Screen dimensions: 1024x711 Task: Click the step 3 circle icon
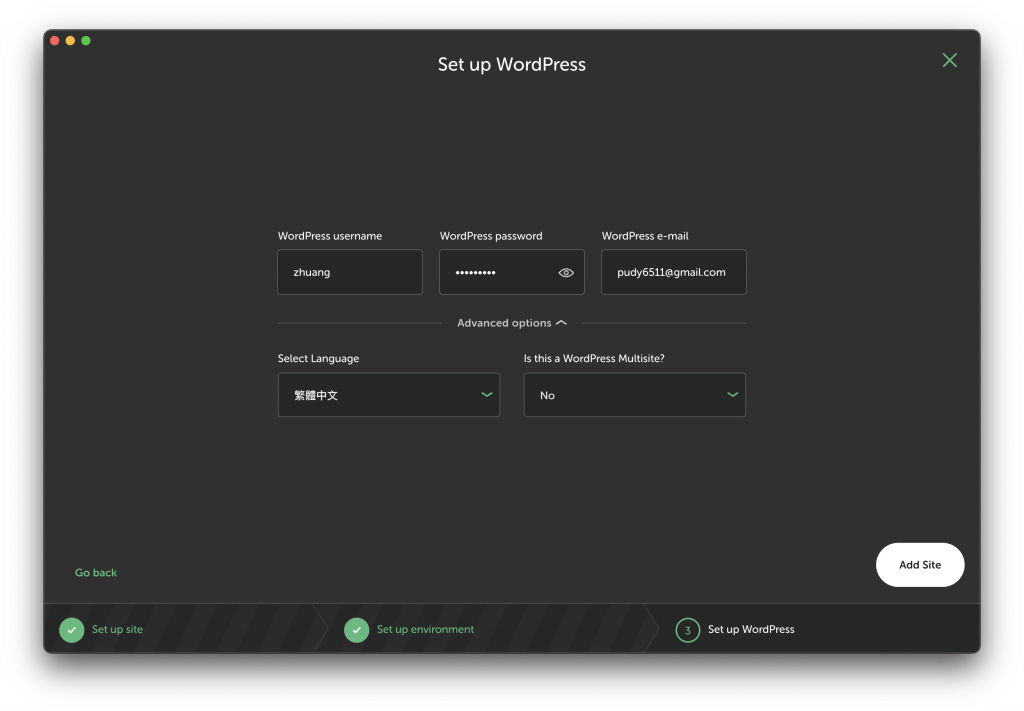[688, 630]
